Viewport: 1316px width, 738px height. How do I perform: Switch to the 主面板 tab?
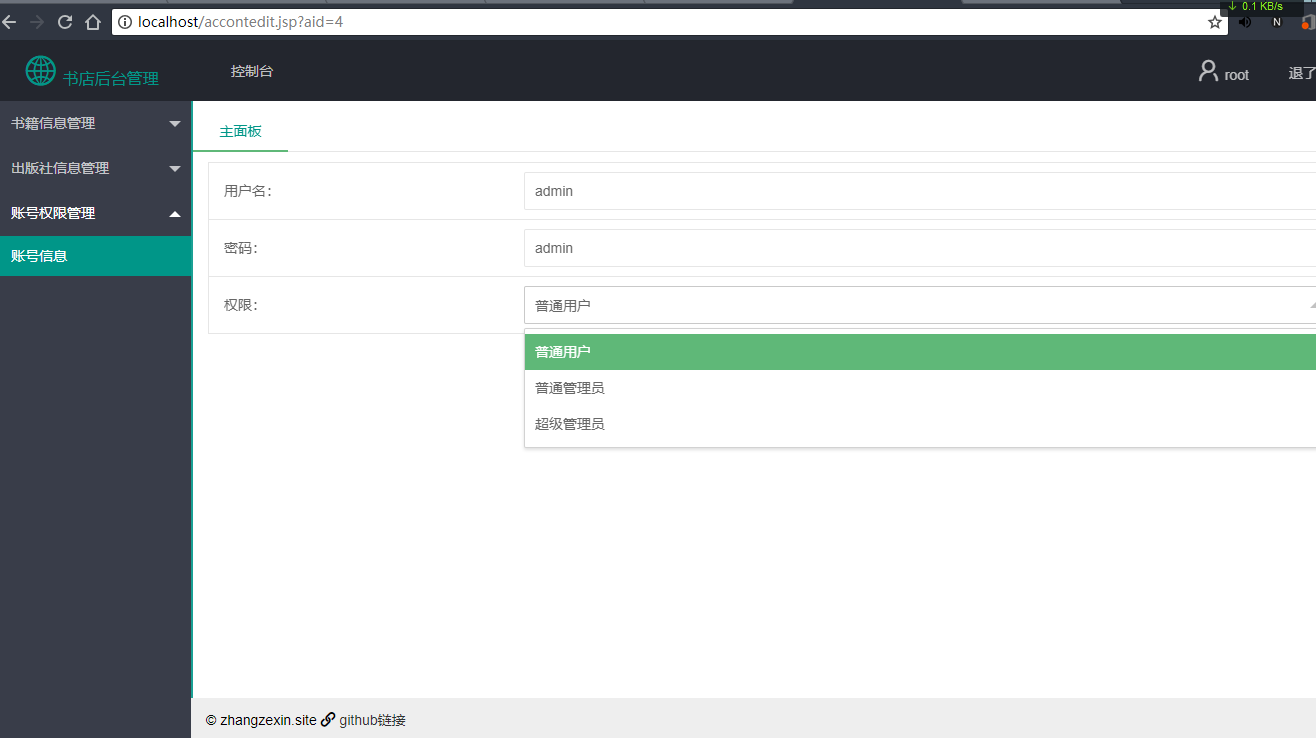pos(239,130)
